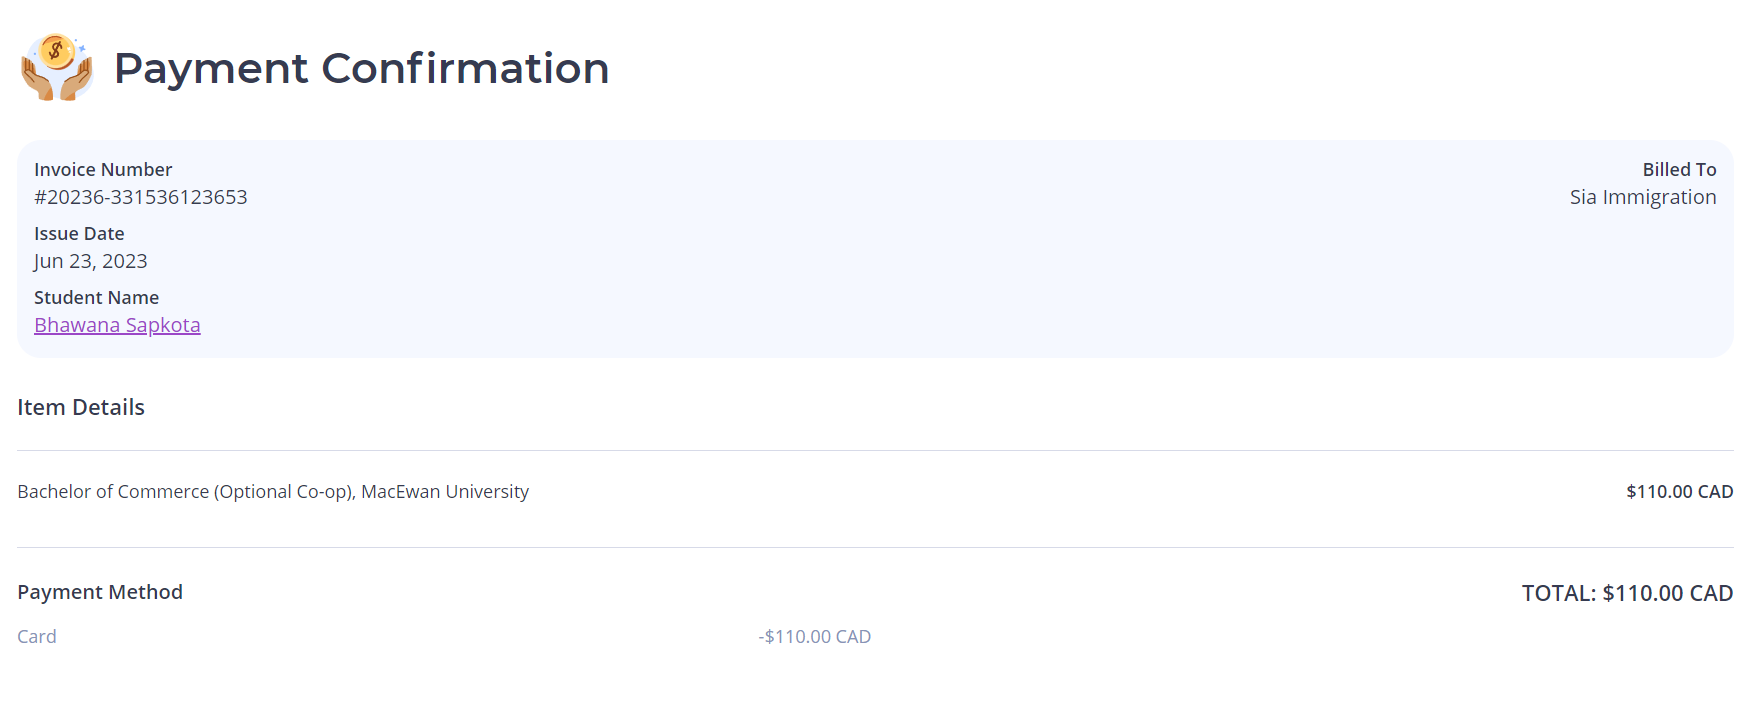The height and width of the screenshot is (710, 1755).
Task: Select the Jun 23, 2023 date text
Action: [90, 261]
